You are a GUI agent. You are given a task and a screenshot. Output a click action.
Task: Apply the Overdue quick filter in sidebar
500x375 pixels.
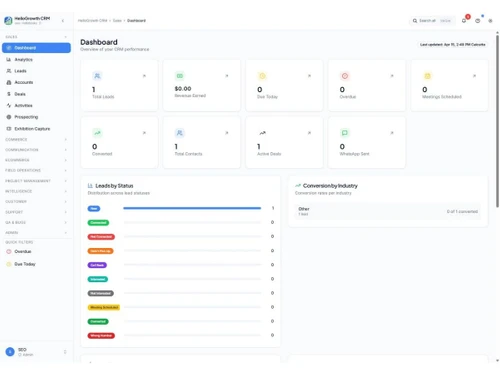pyautogui.click(x=36, y=251)
